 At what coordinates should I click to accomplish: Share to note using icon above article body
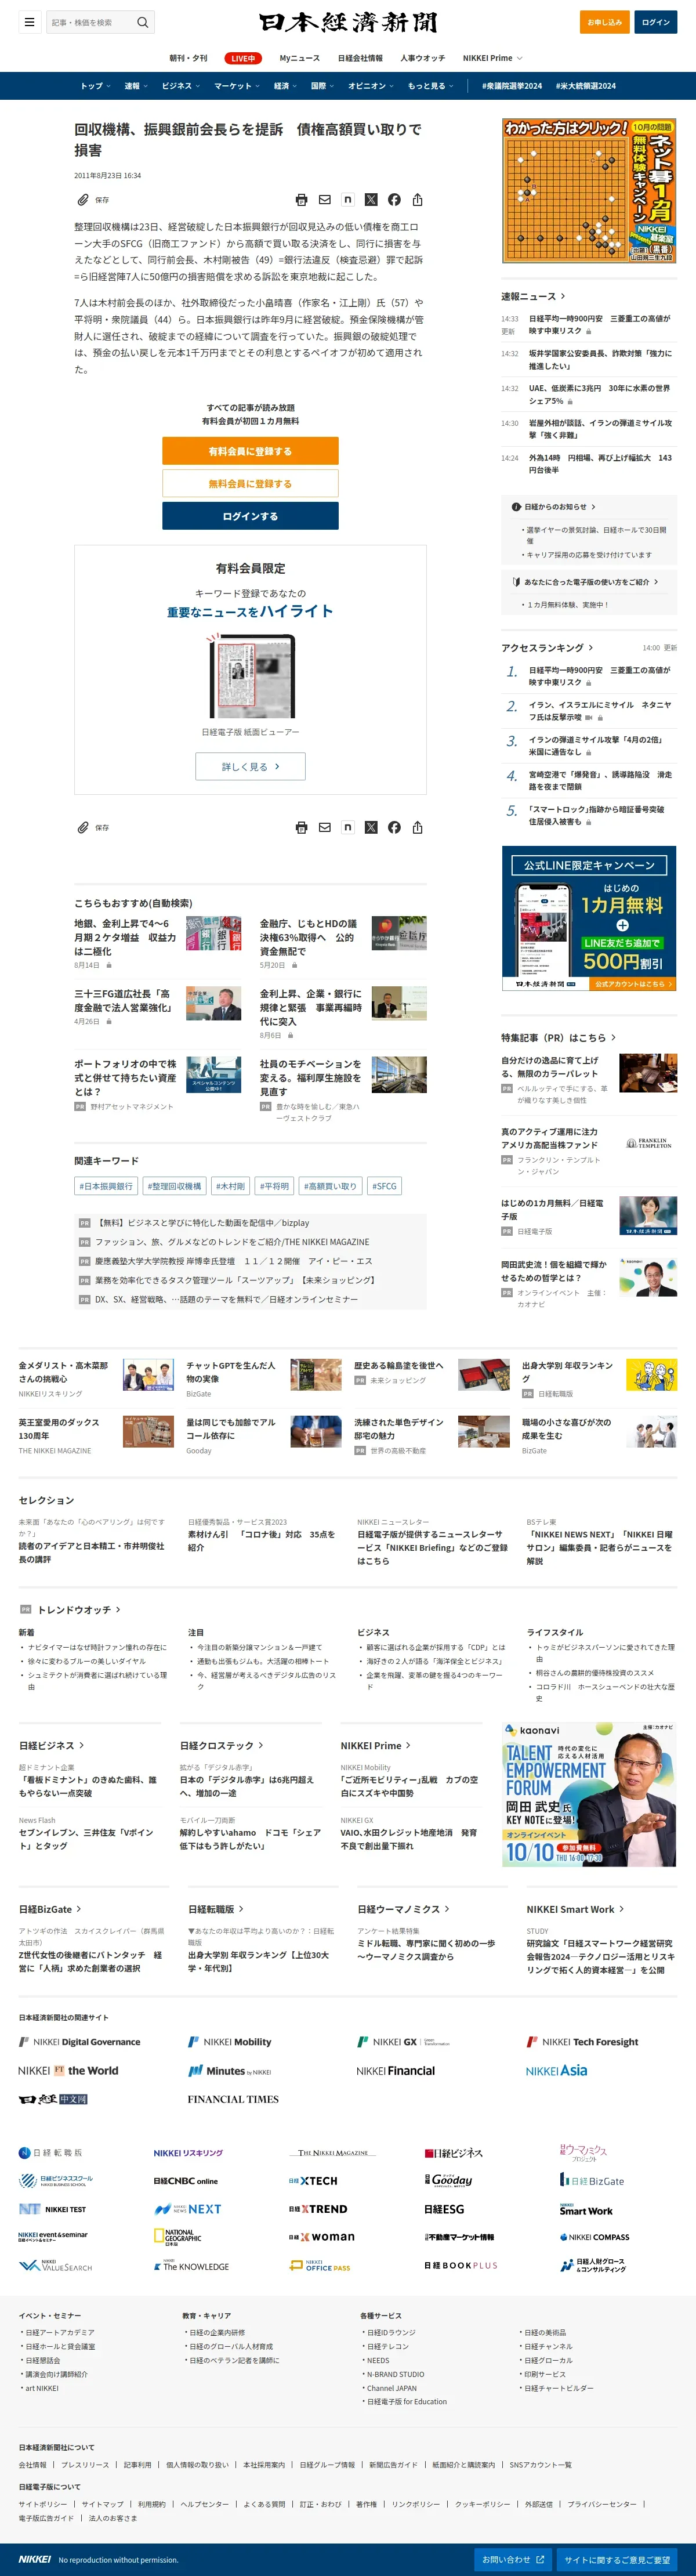pyautogui.click(x=348, y=200)
